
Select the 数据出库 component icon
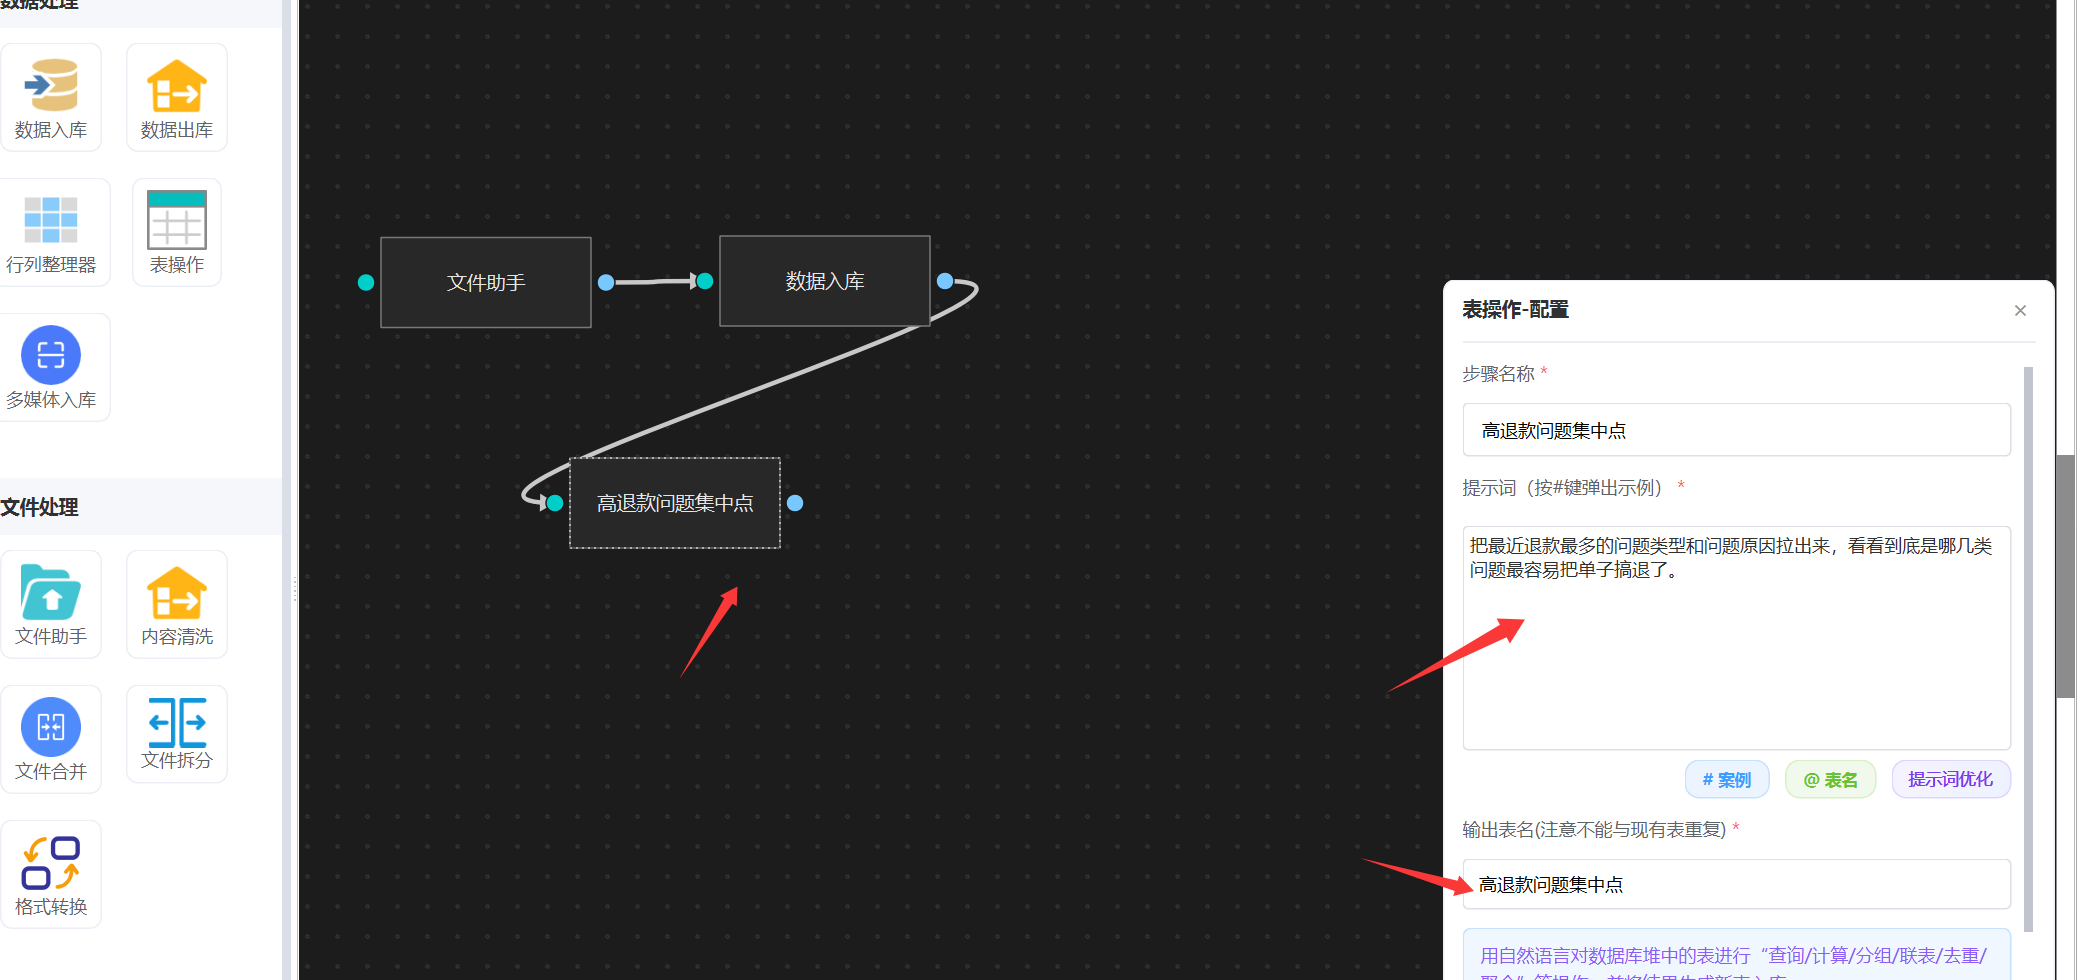[177, 86]
